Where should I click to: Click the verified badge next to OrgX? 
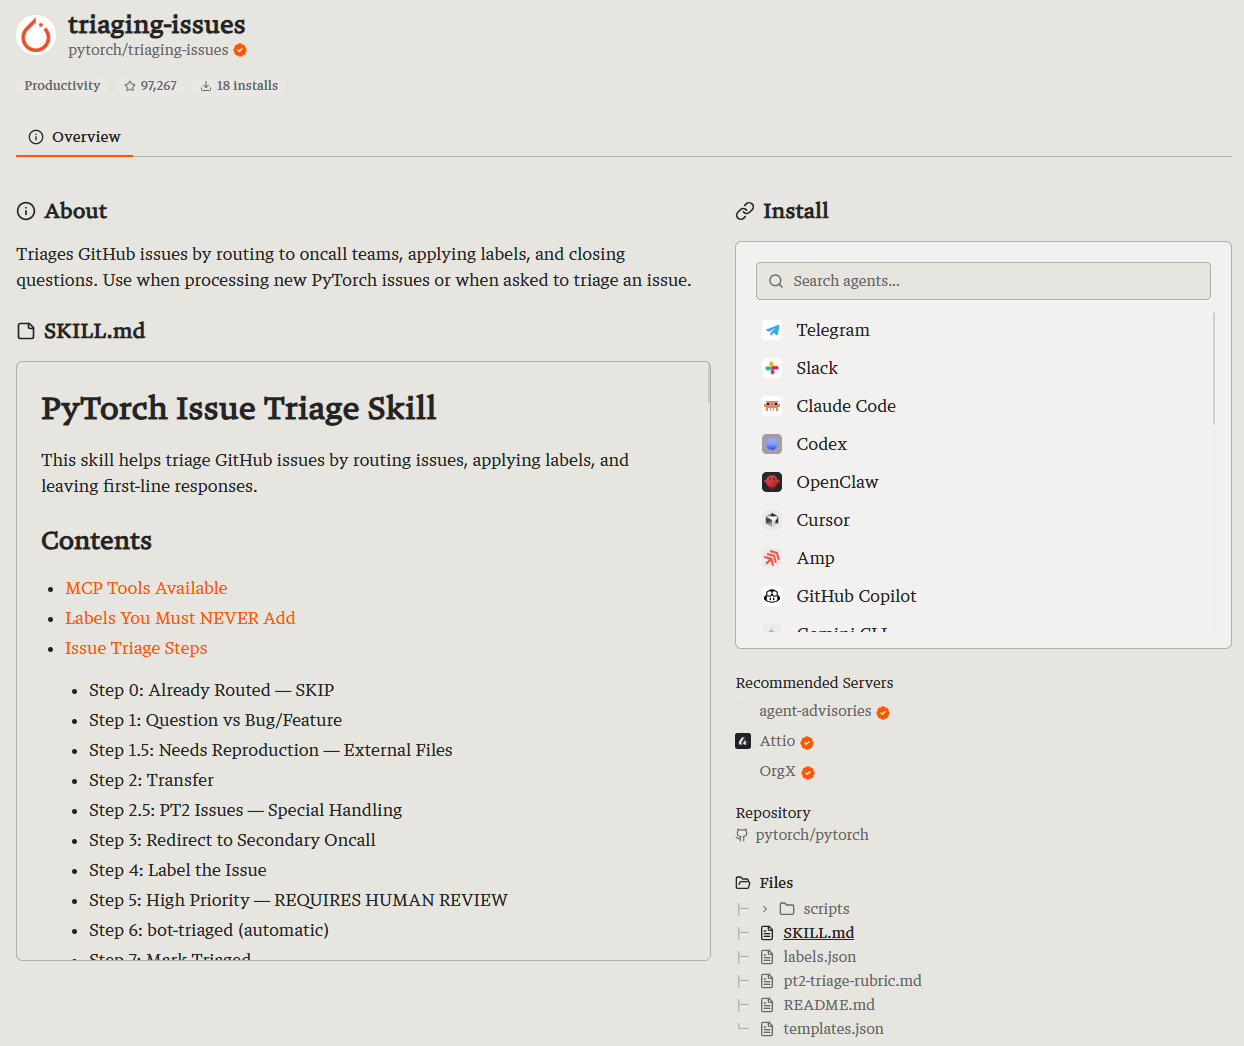pyautogui.click(x=808, y=773)
